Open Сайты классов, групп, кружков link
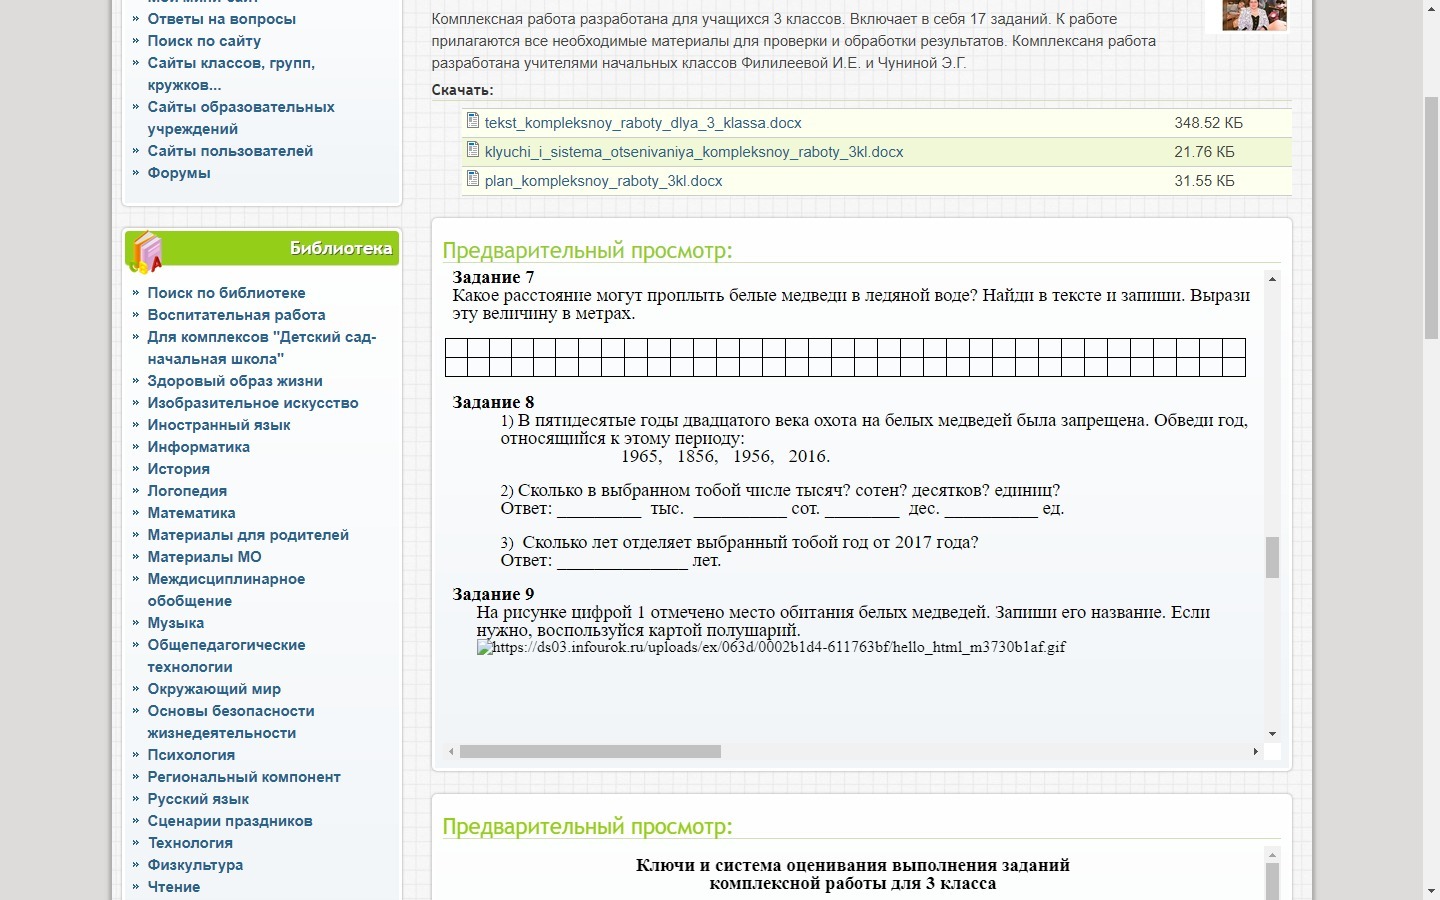Image resolution: width=1440 pixels, height=900 pixels. click(231, 74)
